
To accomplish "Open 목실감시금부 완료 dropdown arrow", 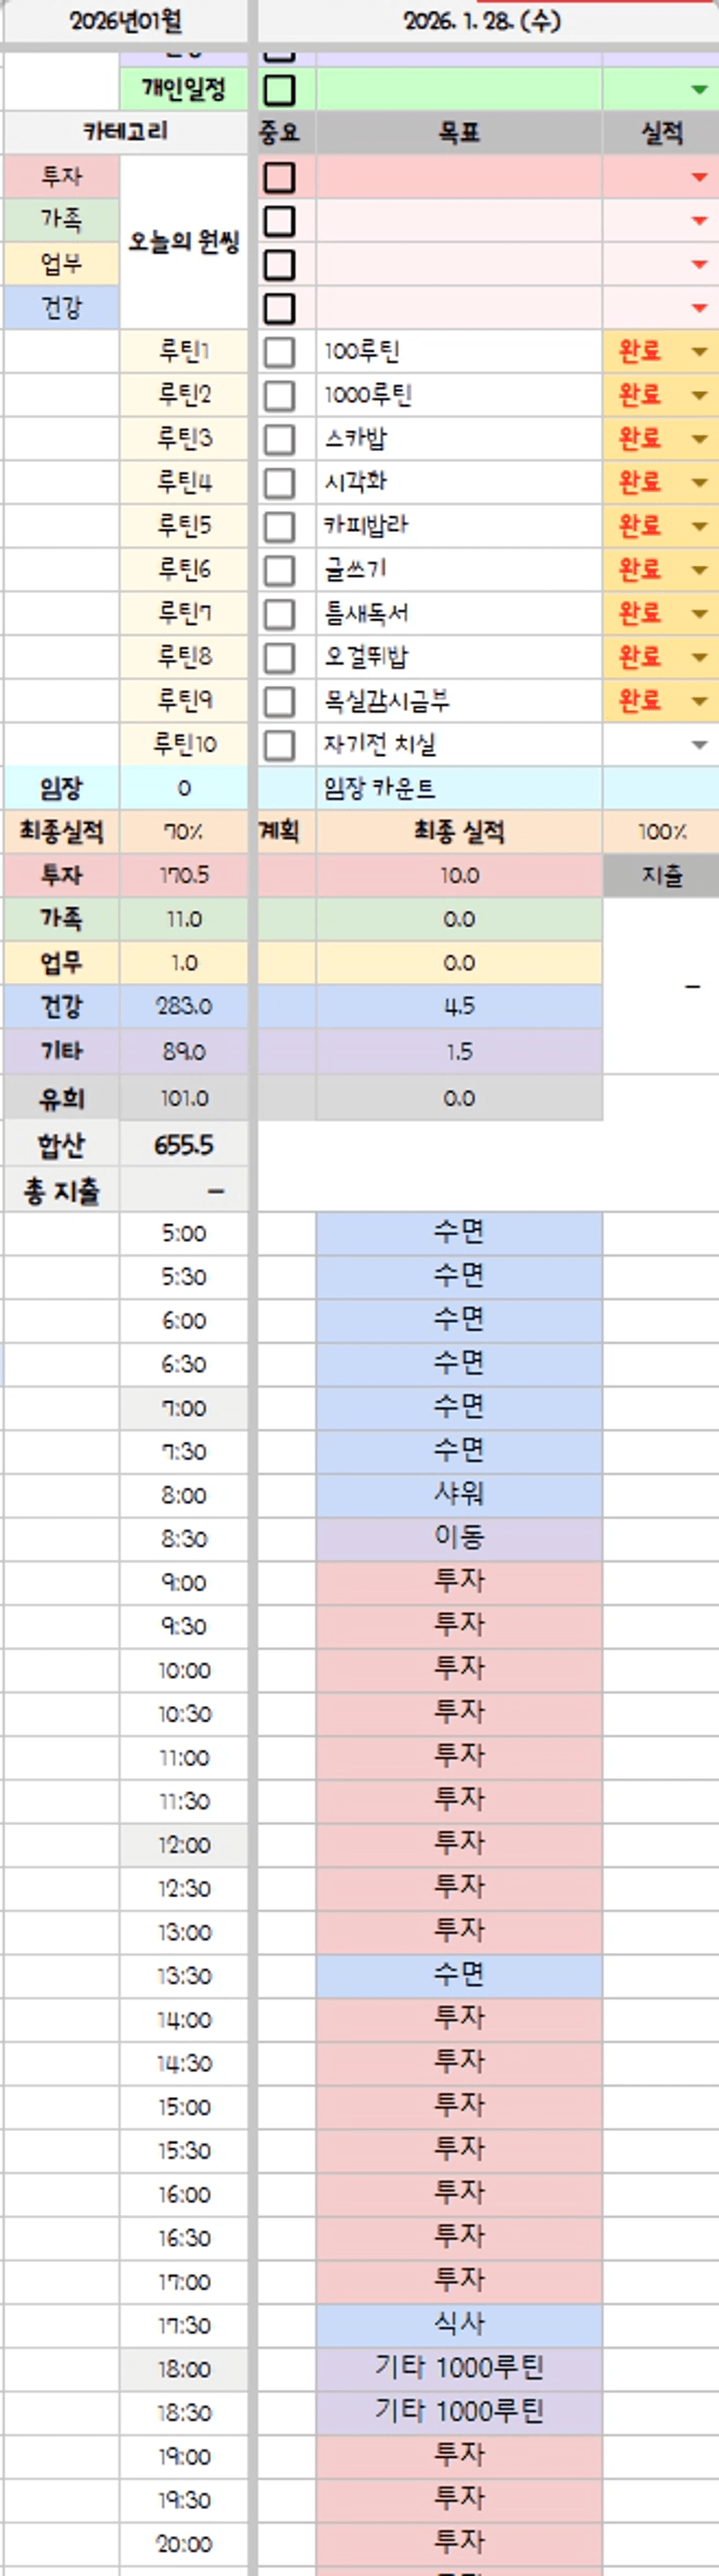I will point(700,701).
